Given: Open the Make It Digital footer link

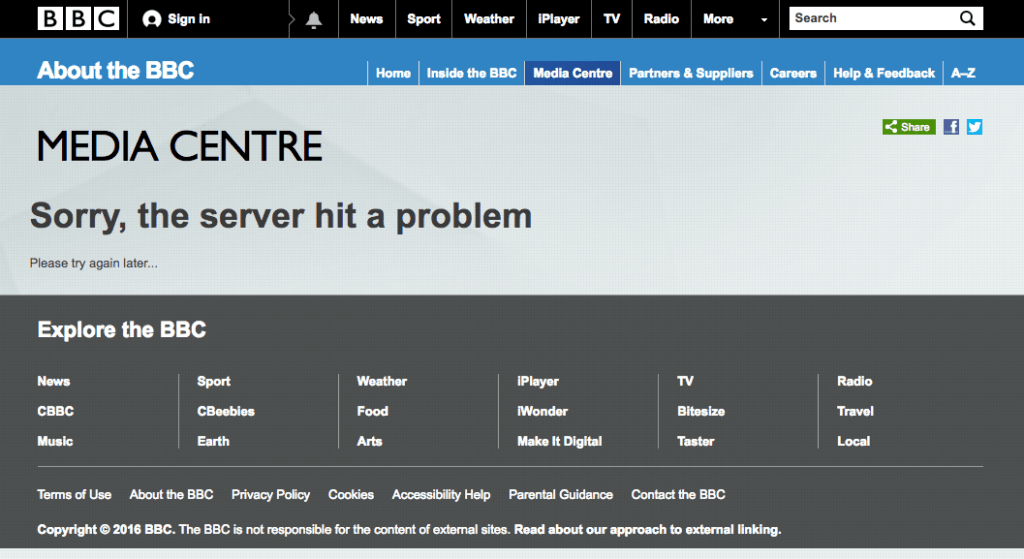Looking at the screenshot, I should [559, 441].
